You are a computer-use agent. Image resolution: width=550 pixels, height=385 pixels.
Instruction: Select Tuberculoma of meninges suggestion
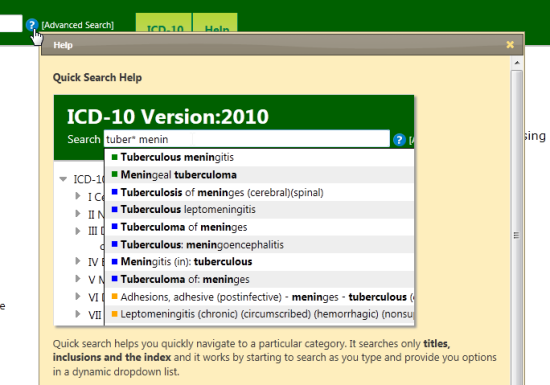pos(259,227)
